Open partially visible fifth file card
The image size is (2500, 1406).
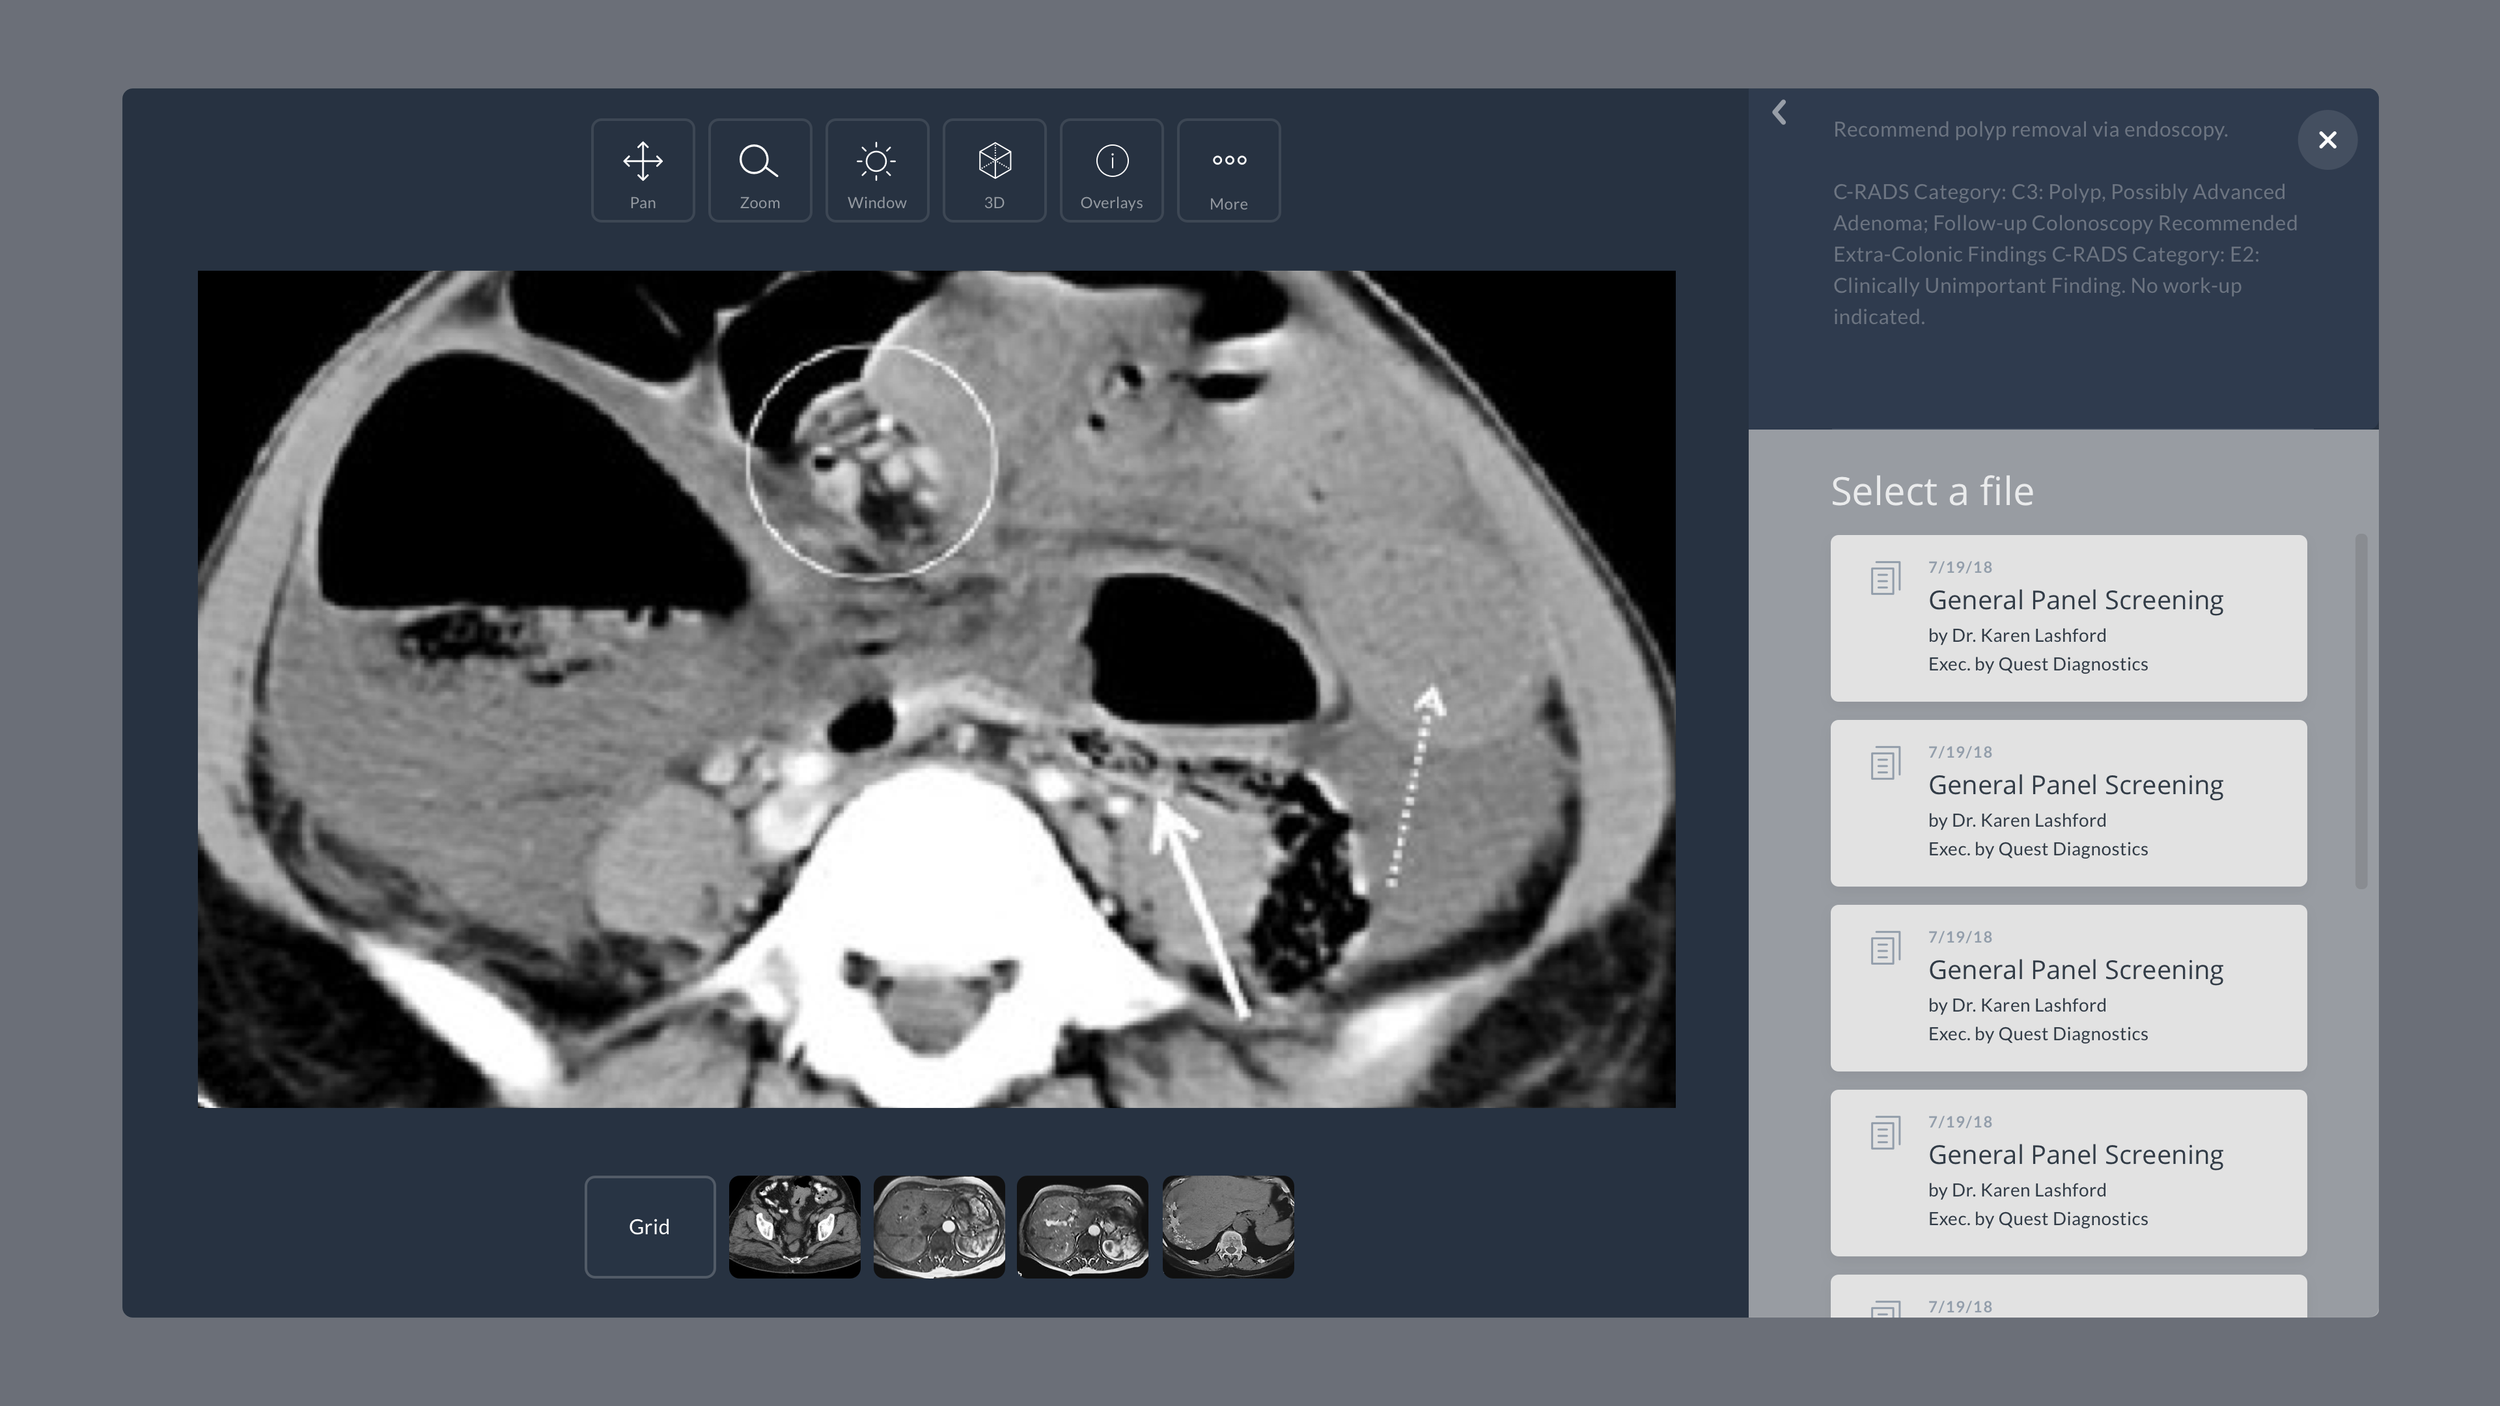point(2068,1297)
